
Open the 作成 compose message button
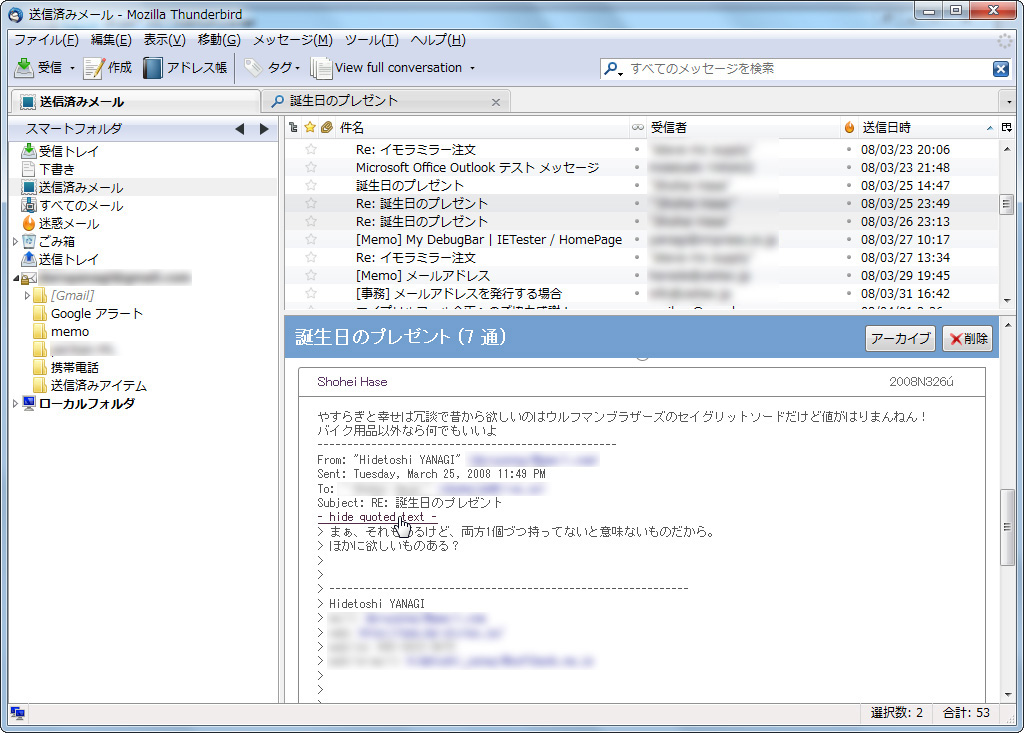point(108,67)
